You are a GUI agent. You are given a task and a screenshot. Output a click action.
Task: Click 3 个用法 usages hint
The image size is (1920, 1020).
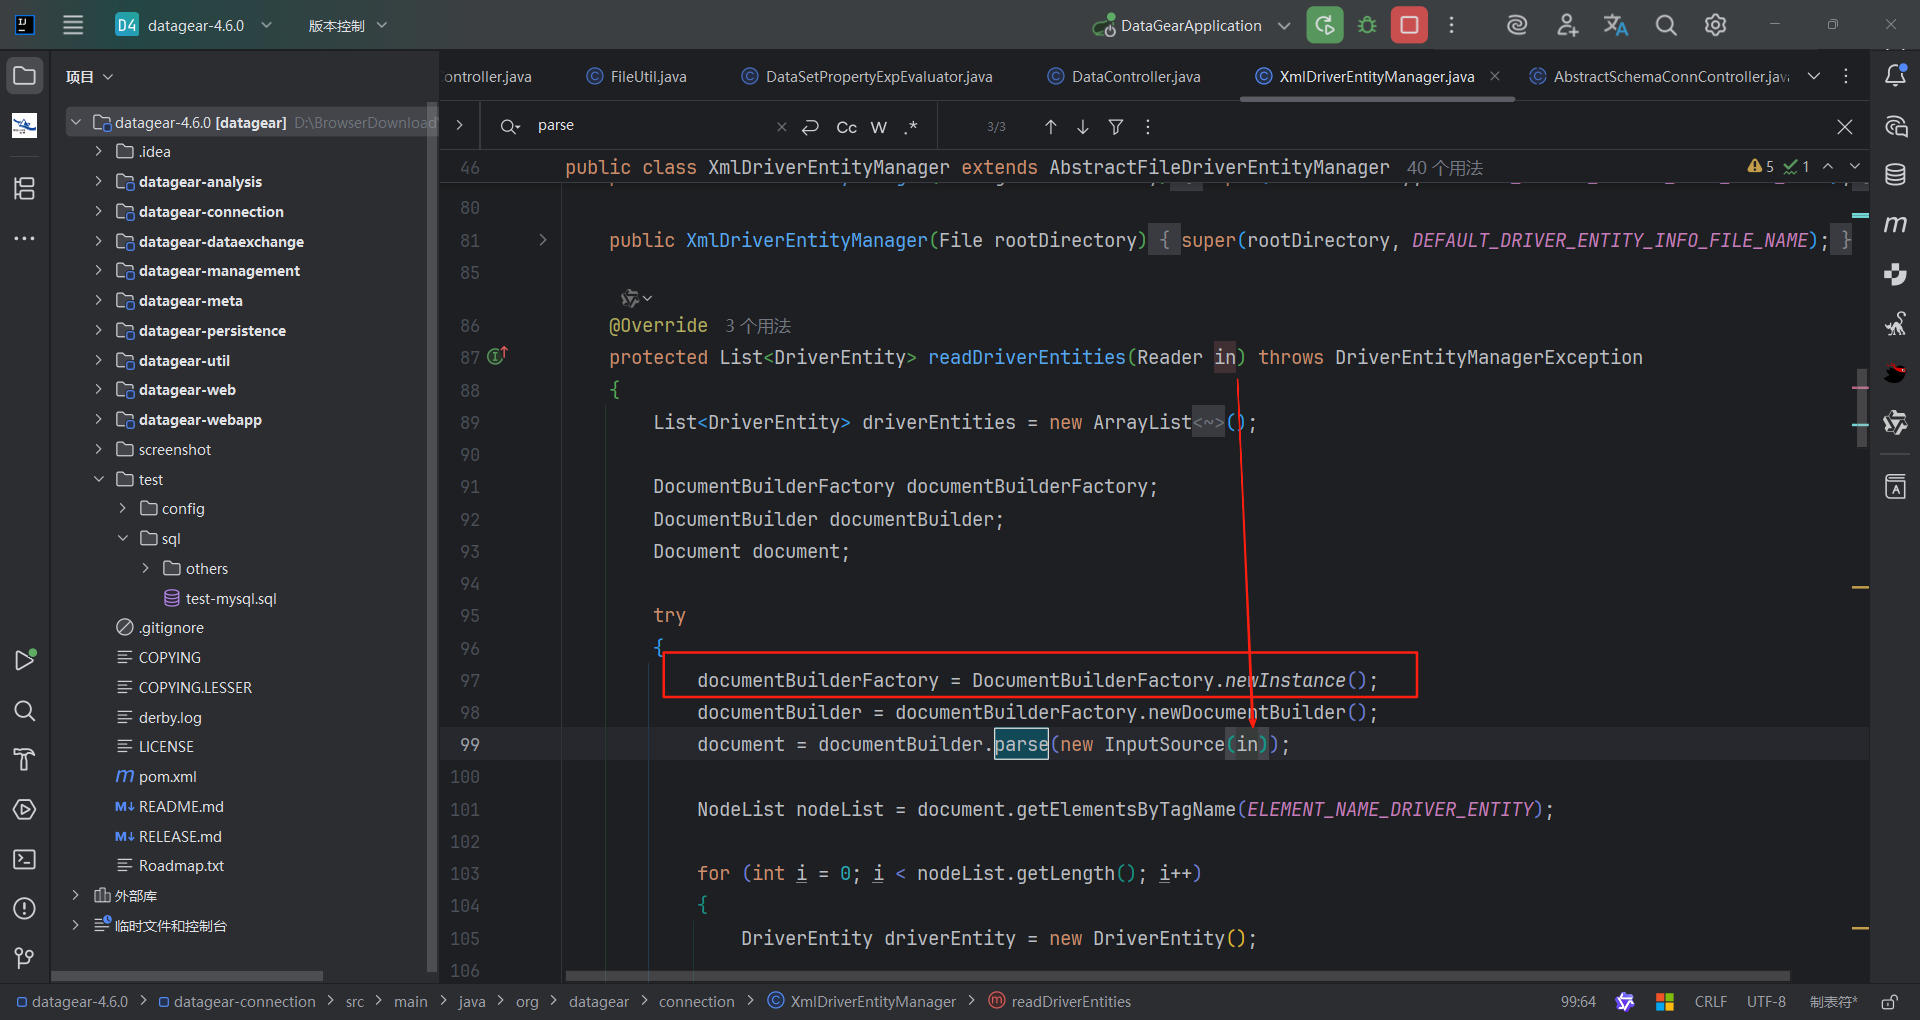click(x=757, y=326)
